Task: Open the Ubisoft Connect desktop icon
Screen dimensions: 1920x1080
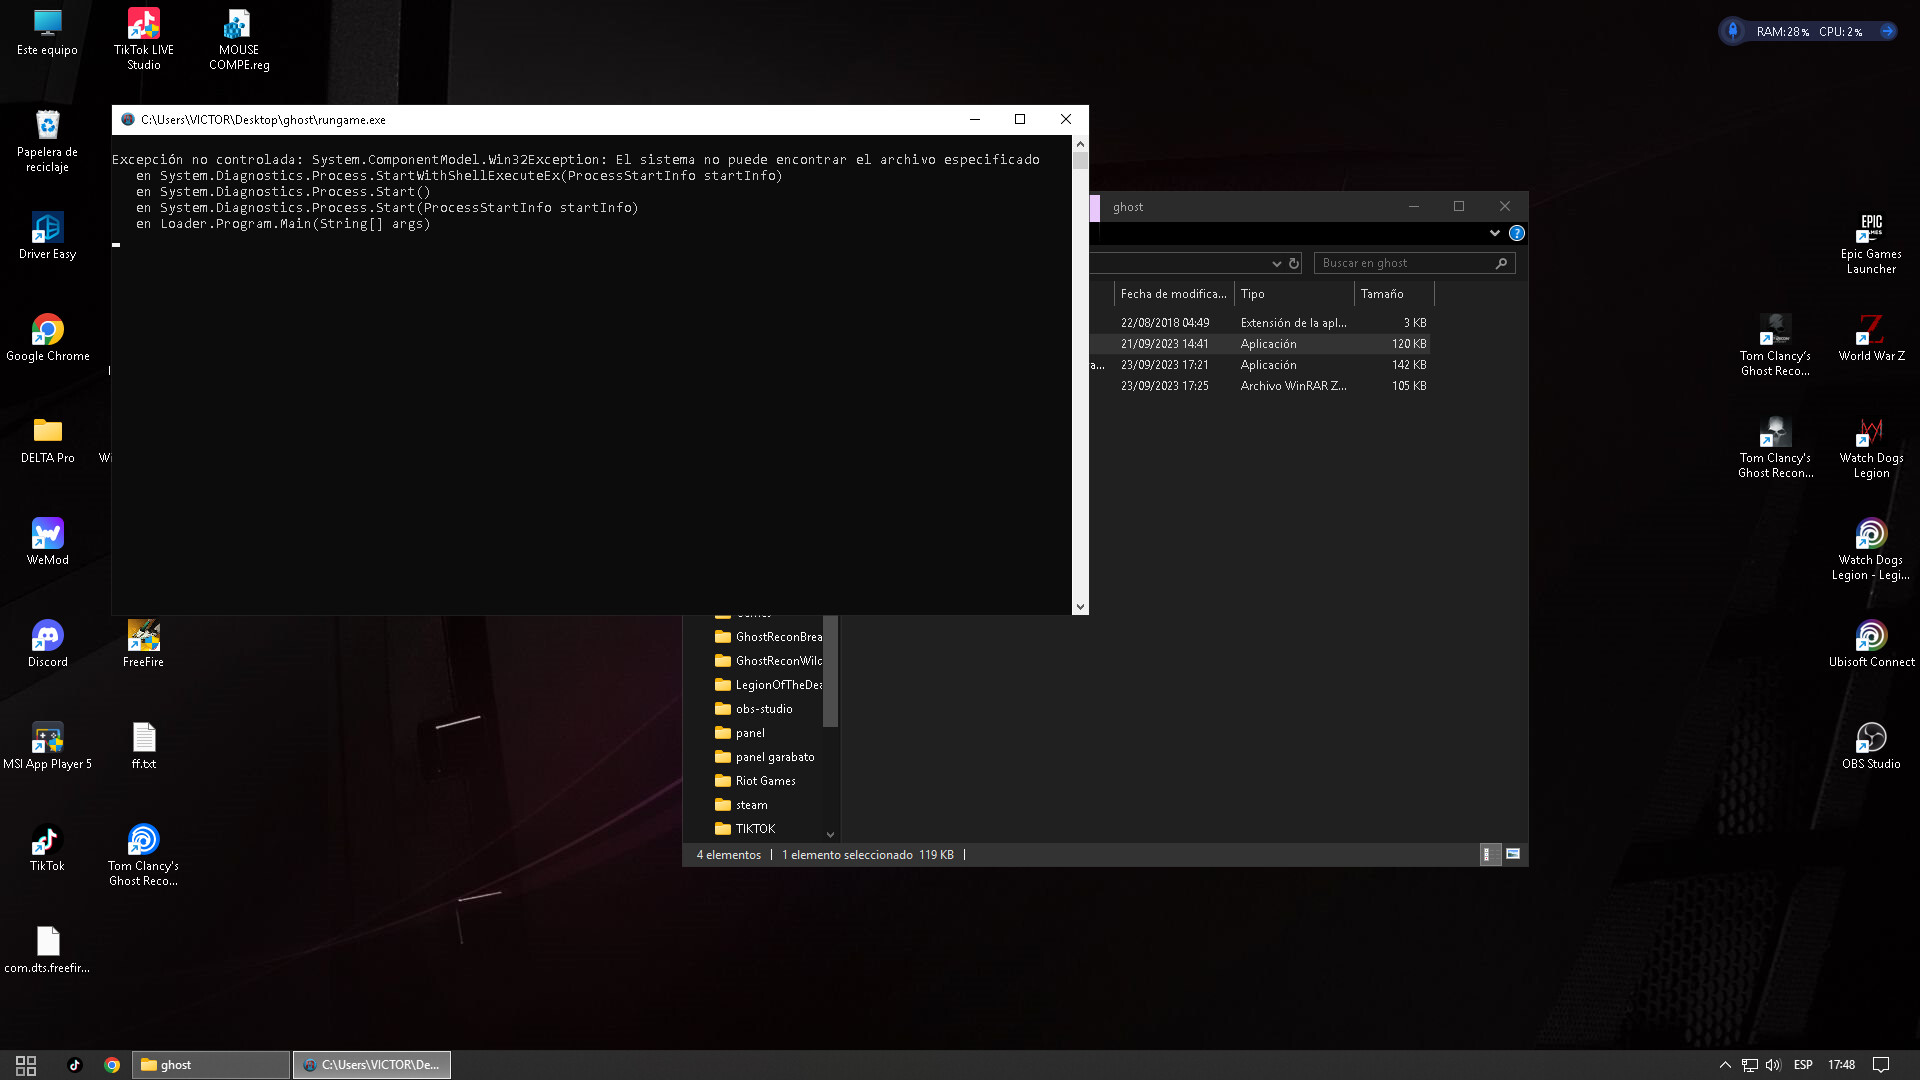Action: click(1870, 637)
